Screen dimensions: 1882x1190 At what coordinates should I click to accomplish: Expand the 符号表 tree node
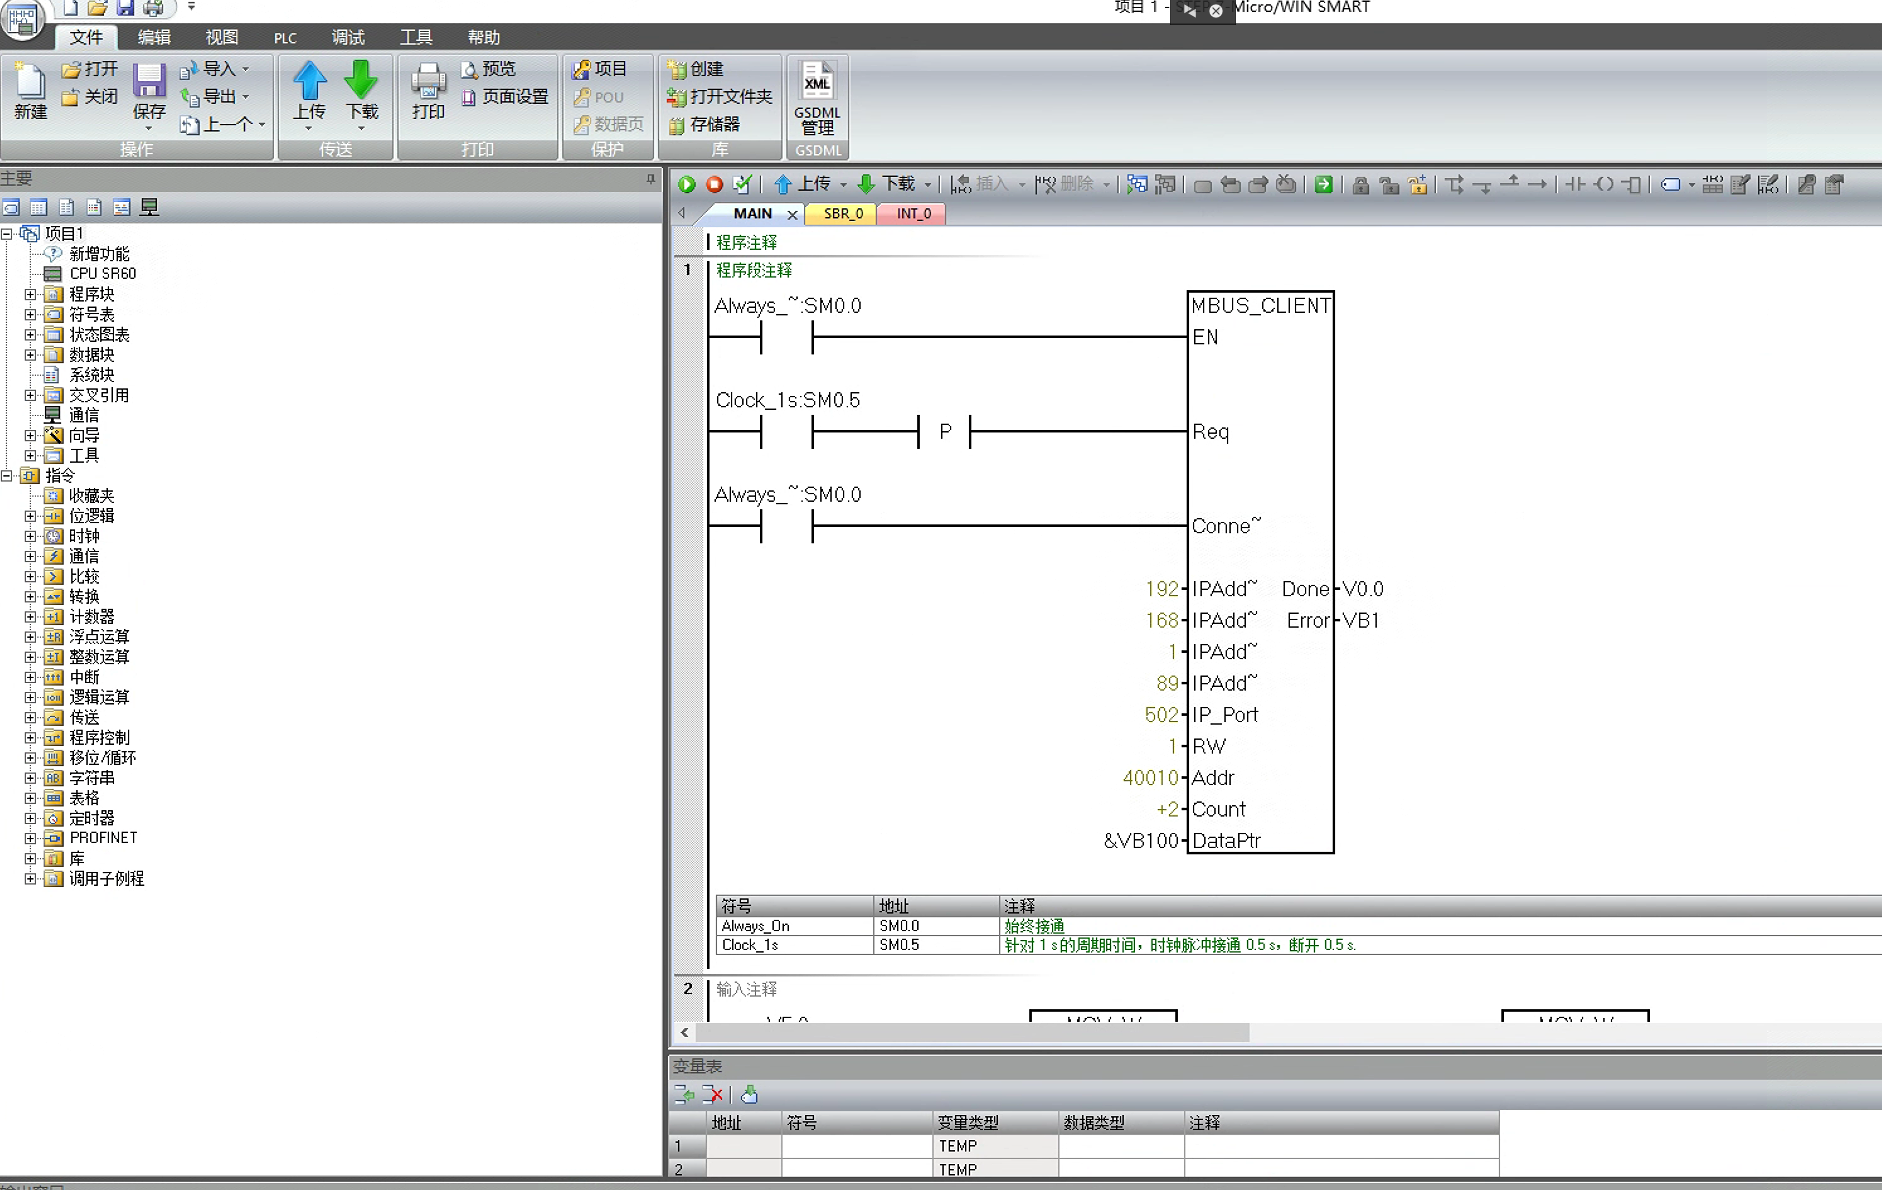(30, 314)
